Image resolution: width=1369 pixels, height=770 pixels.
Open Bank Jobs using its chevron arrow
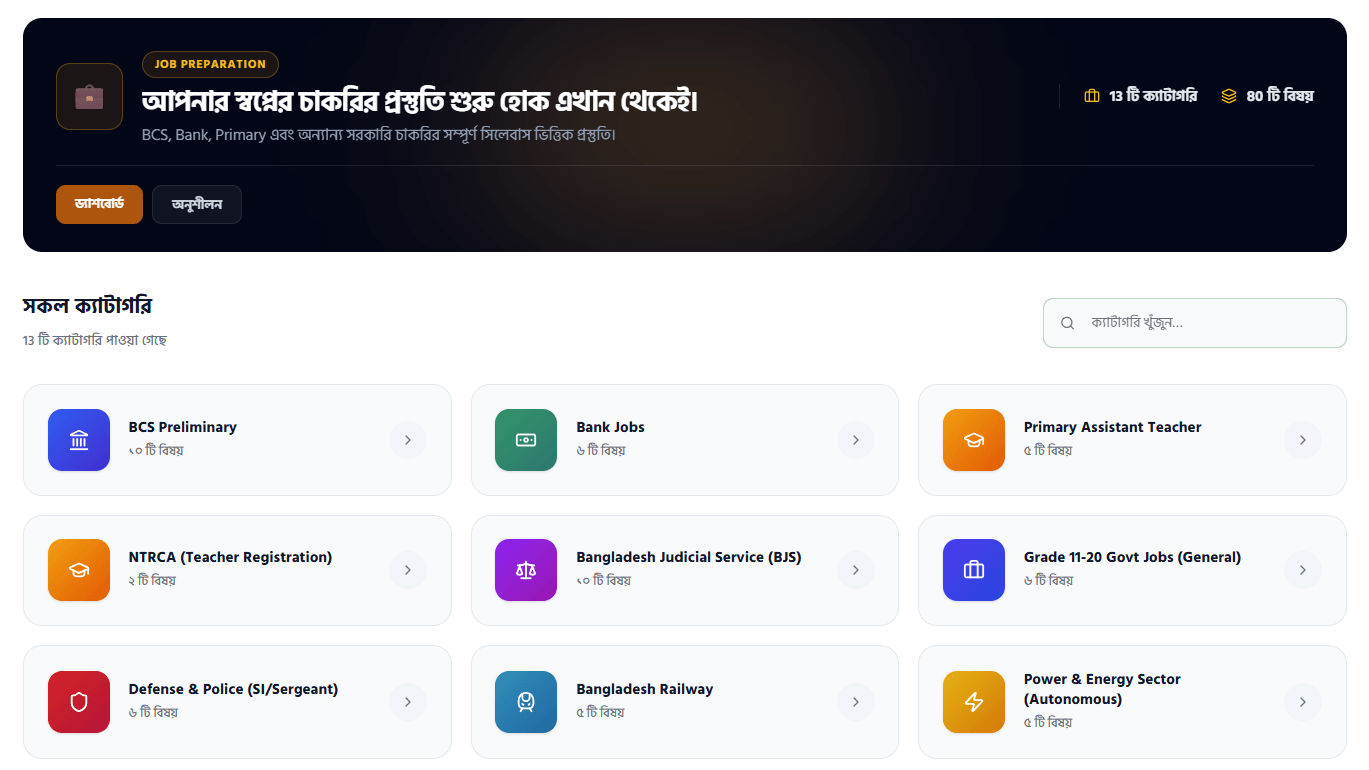point(856,440)
